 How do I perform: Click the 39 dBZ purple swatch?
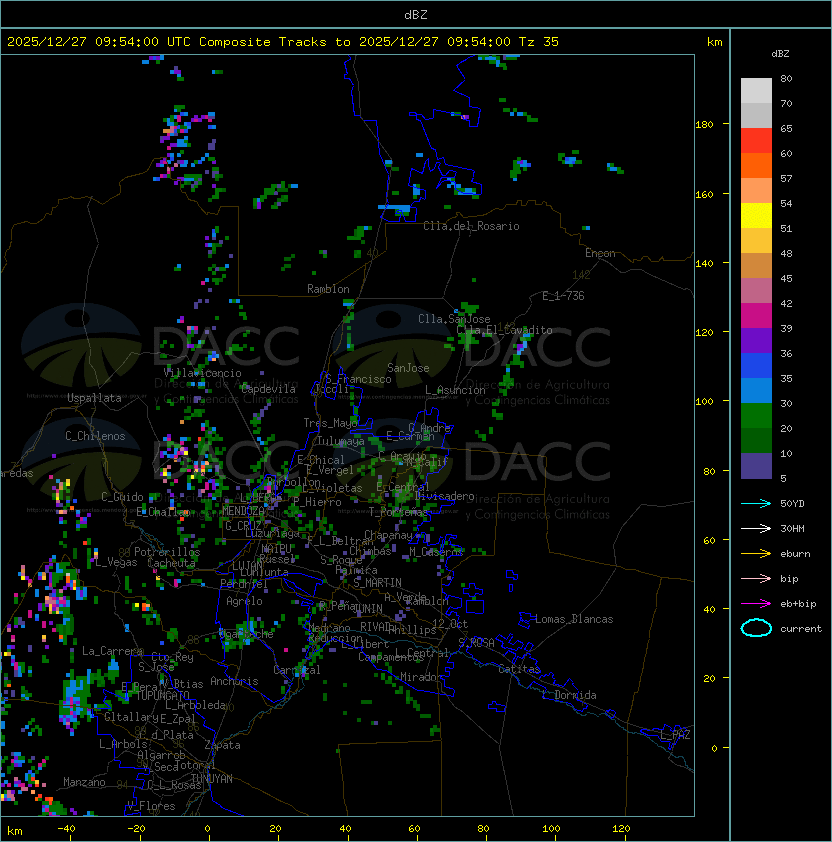(756, 340)
